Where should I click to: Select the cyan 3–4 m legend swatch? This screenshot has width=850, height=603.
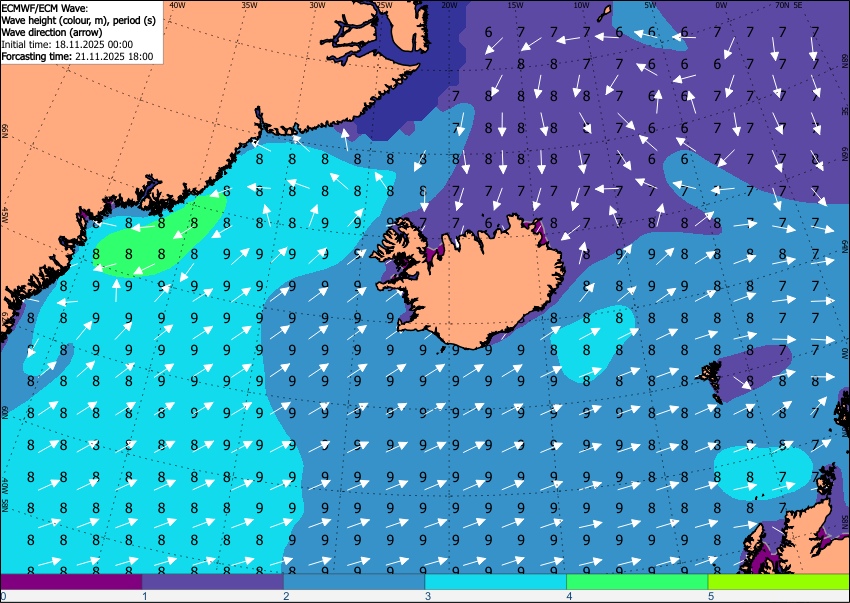point(495,582)
